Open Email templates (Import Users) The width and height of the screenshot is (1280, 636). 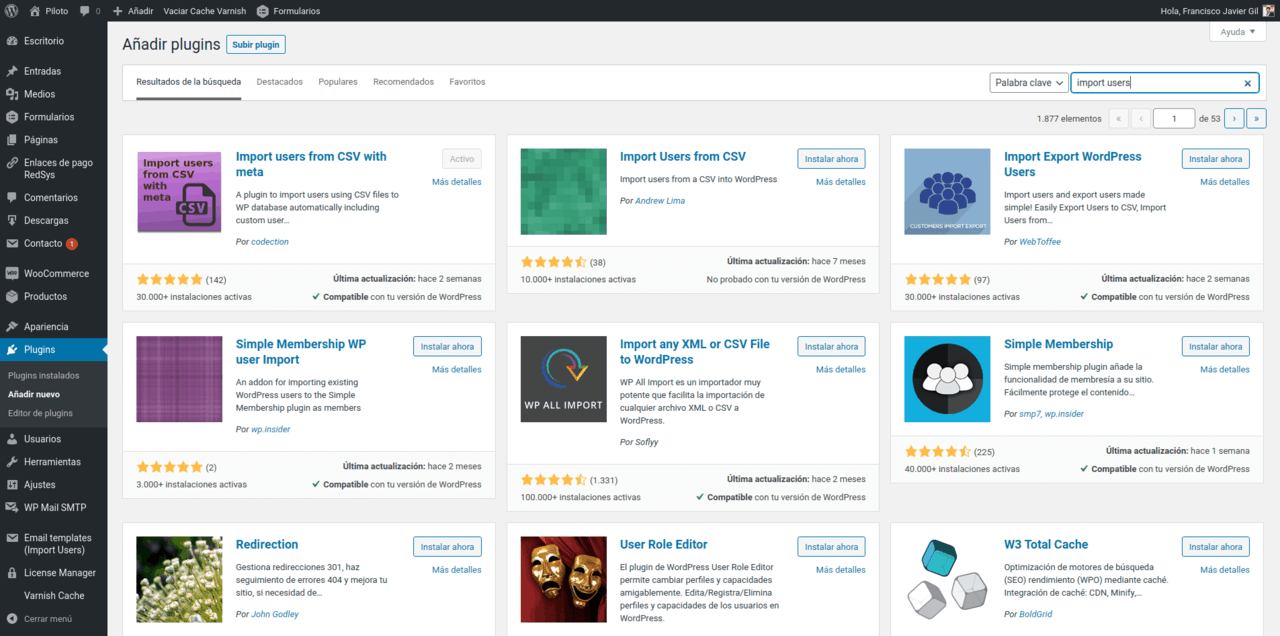click(x=54, y=544)
